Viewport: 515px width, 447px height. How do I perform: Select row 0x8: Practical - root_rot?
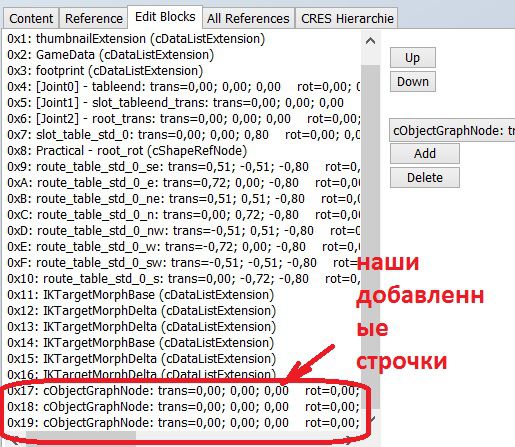182,151
